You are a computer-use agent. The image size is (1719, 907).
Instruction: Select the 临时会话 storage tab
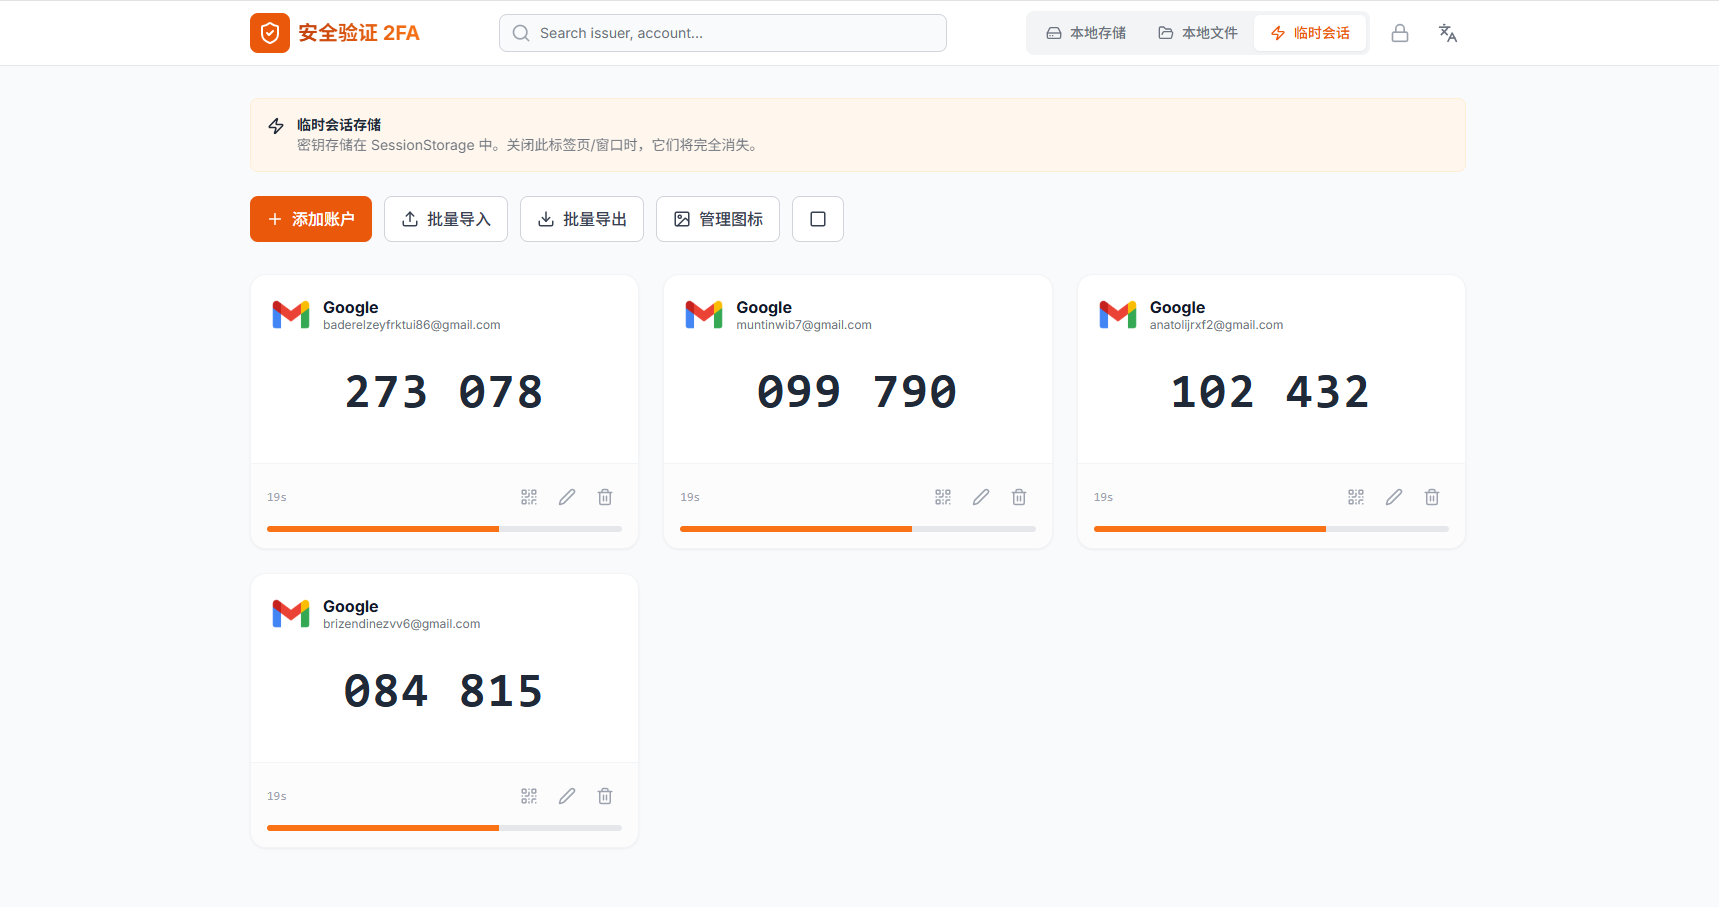(1310, 32)
